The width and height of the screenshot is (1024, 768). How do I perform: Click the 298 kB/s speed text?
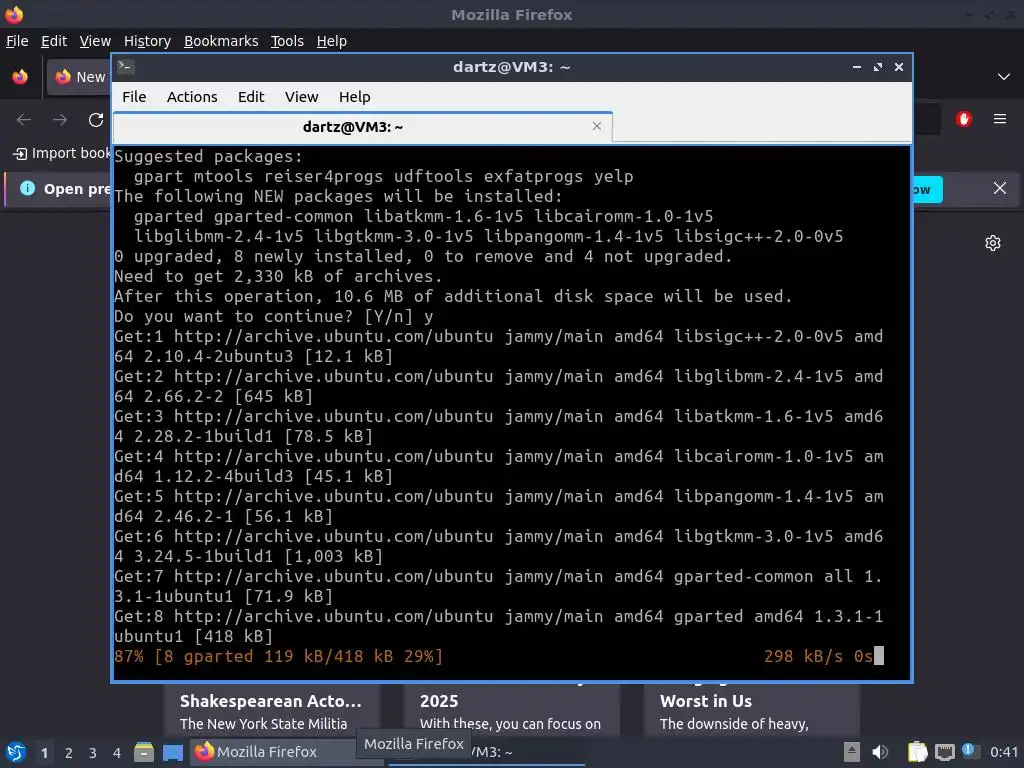tap(803, 656)
